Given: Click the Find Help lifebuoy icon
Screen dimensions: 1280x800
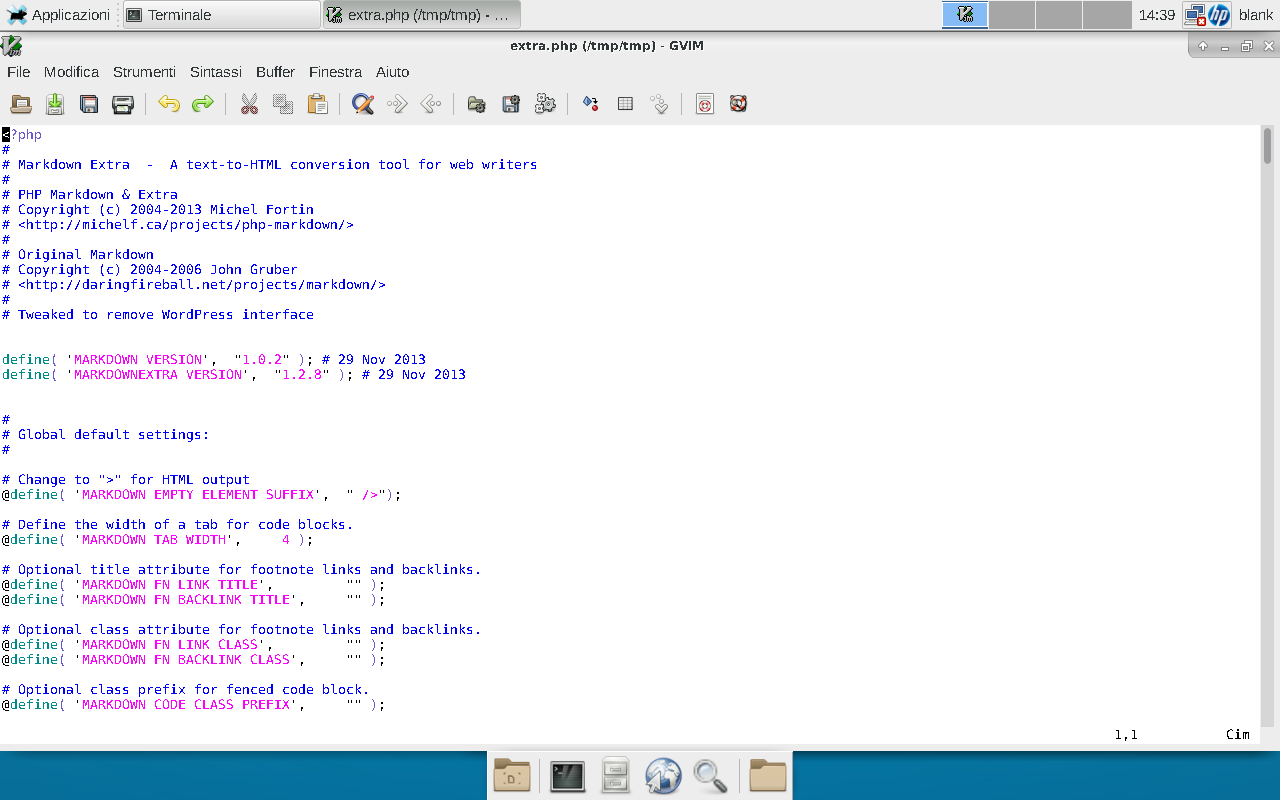Looking at the screenshot, I should (739, 104).
